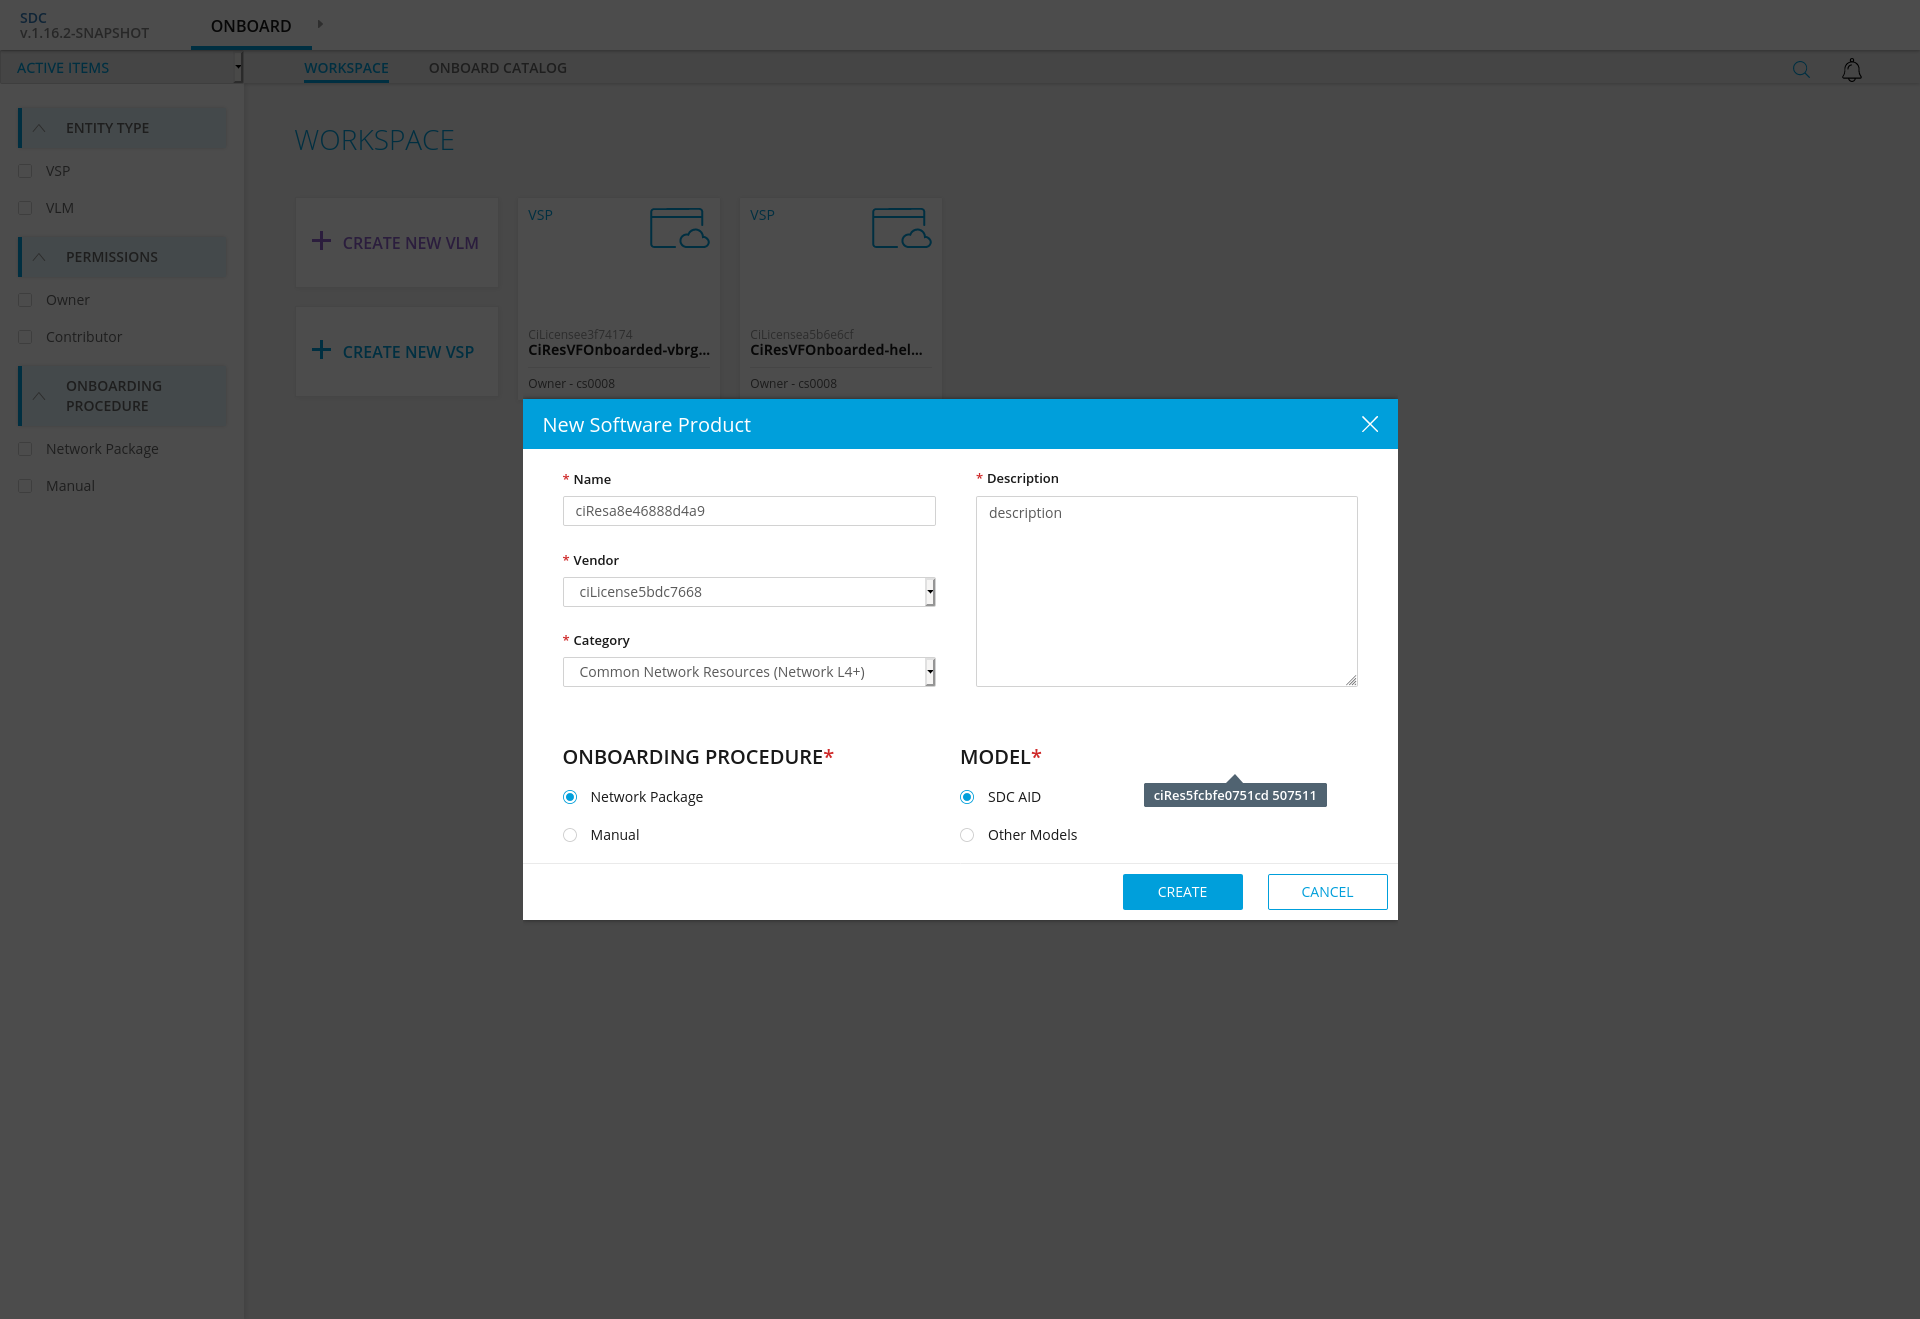Select the Manual onboarding procedure radio

click(x=570, y=835)
